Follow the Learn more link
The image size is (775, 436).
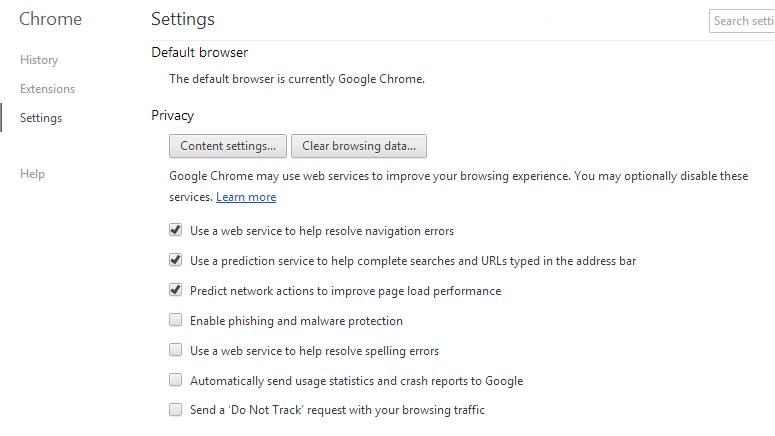tap(246, 197)
